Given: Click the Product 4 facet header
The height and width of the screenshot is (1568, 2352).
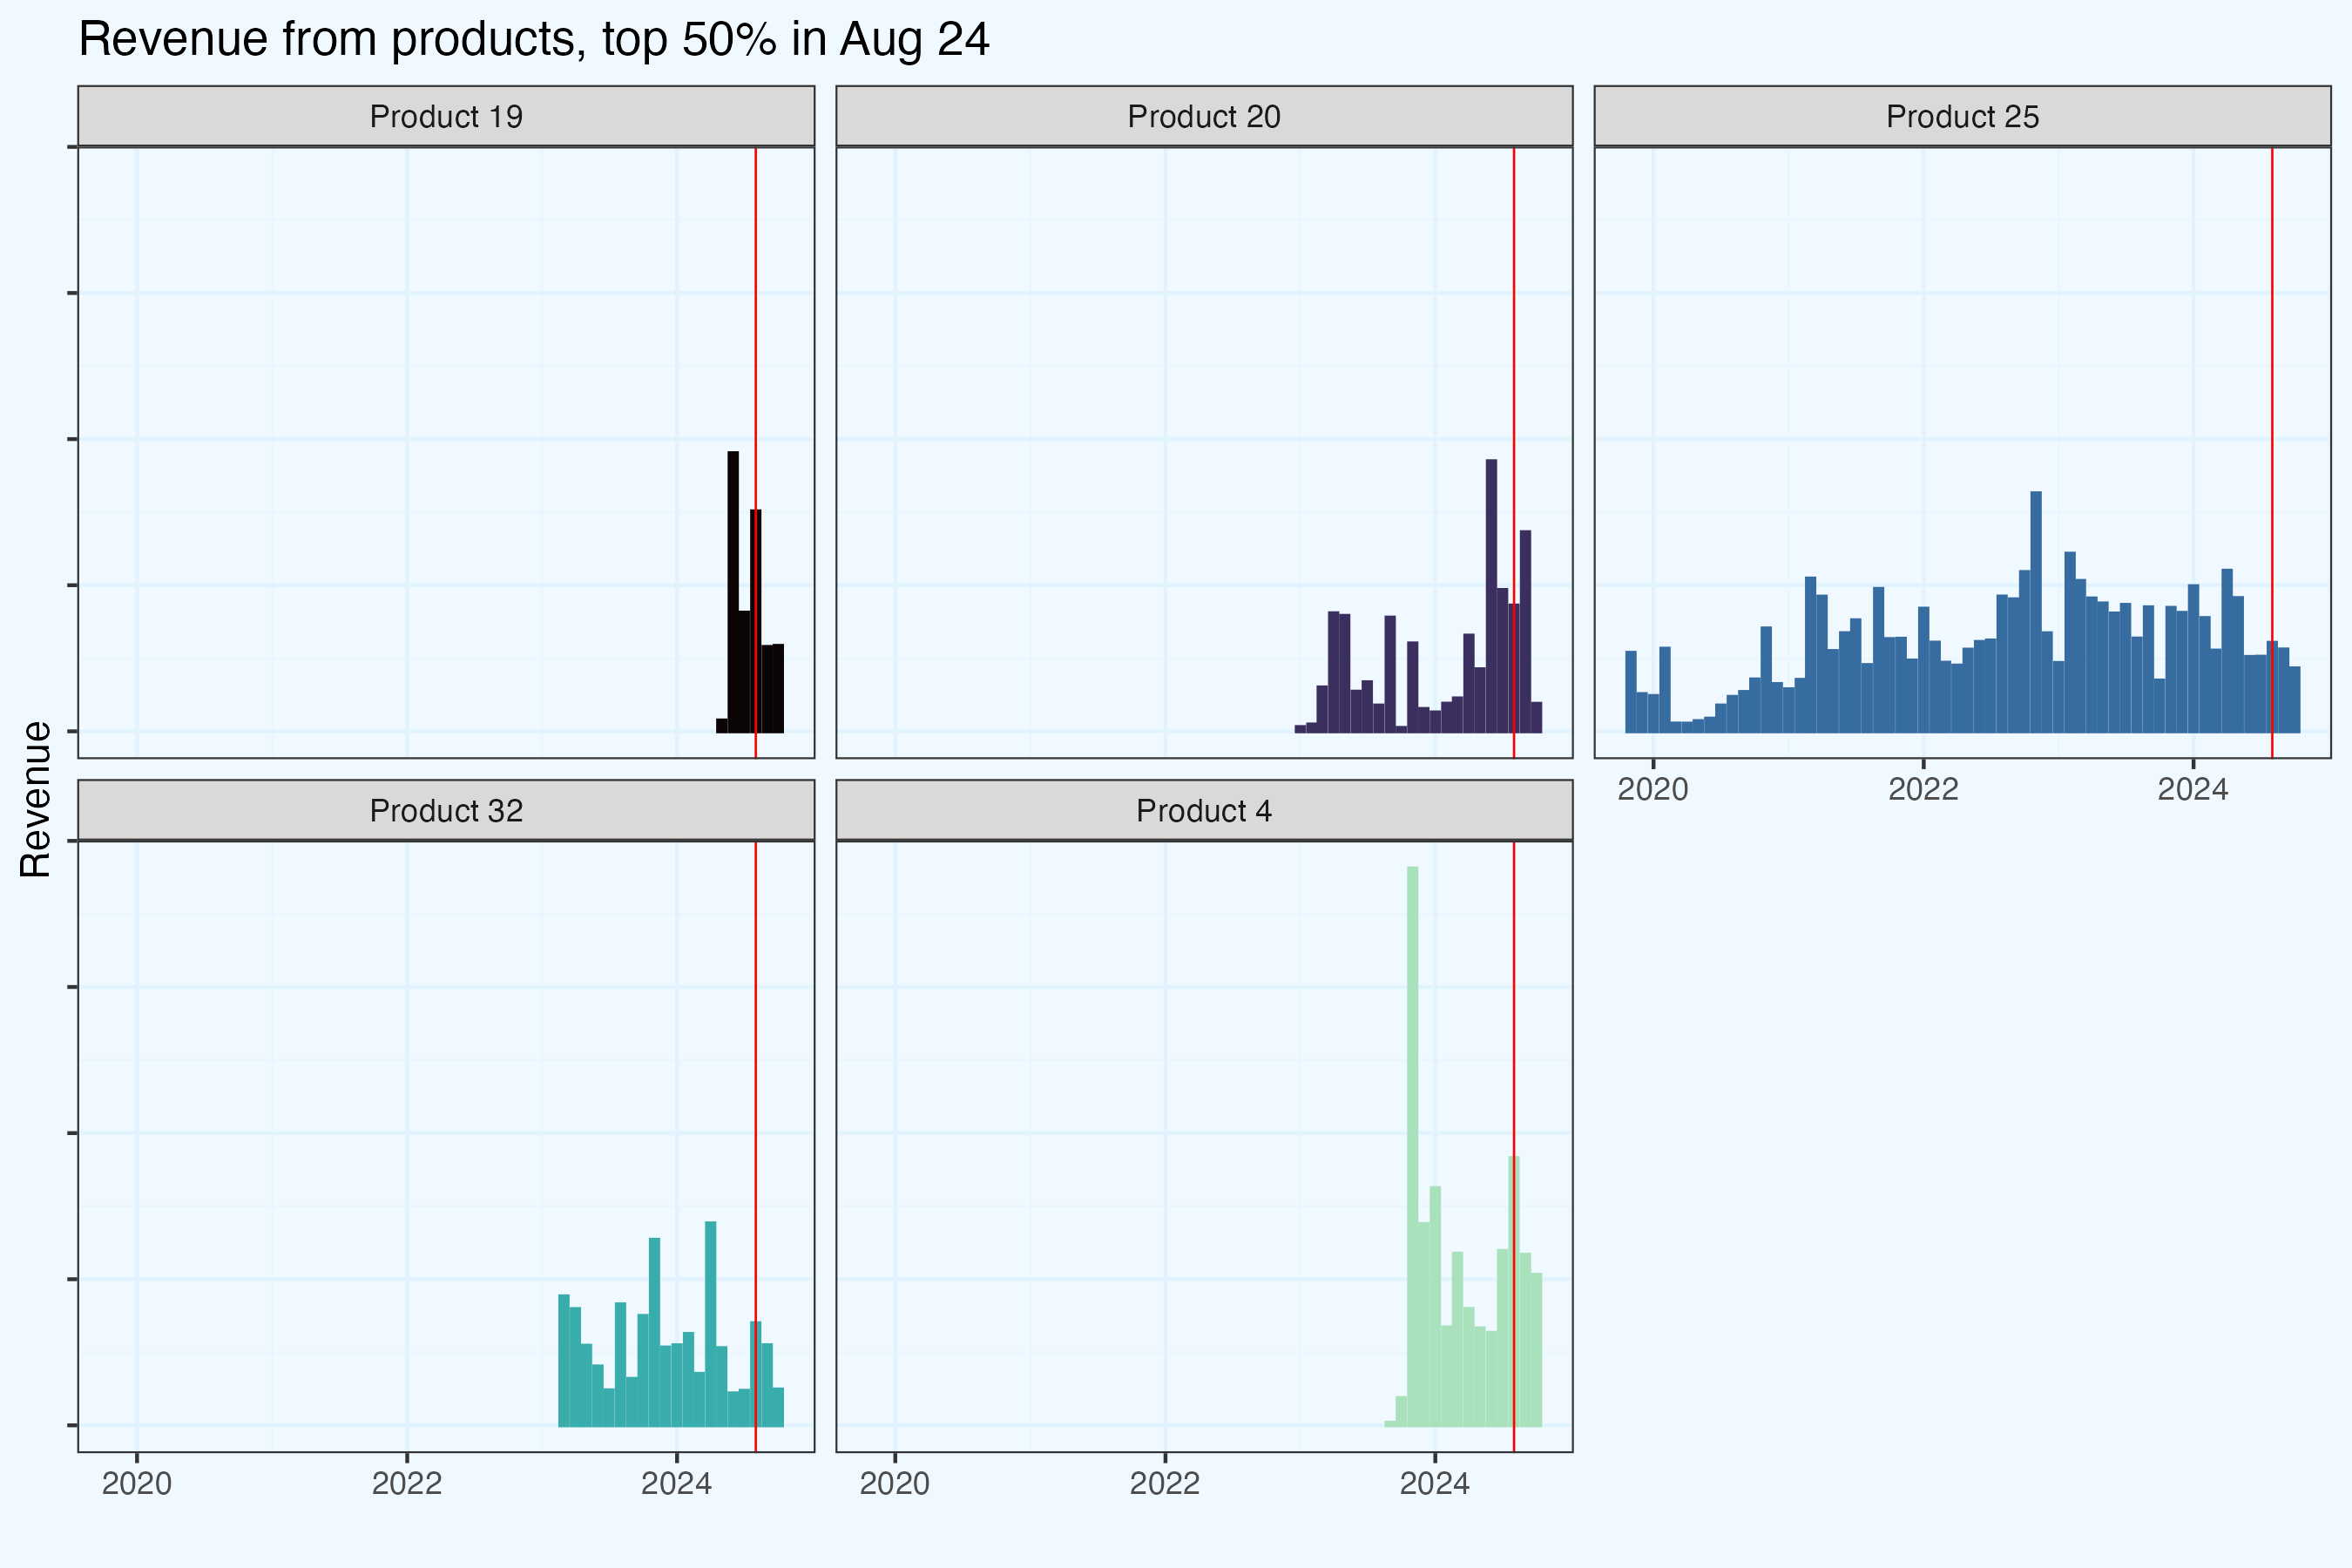Looking at the screenshot, I should [x=1204, y=811].
